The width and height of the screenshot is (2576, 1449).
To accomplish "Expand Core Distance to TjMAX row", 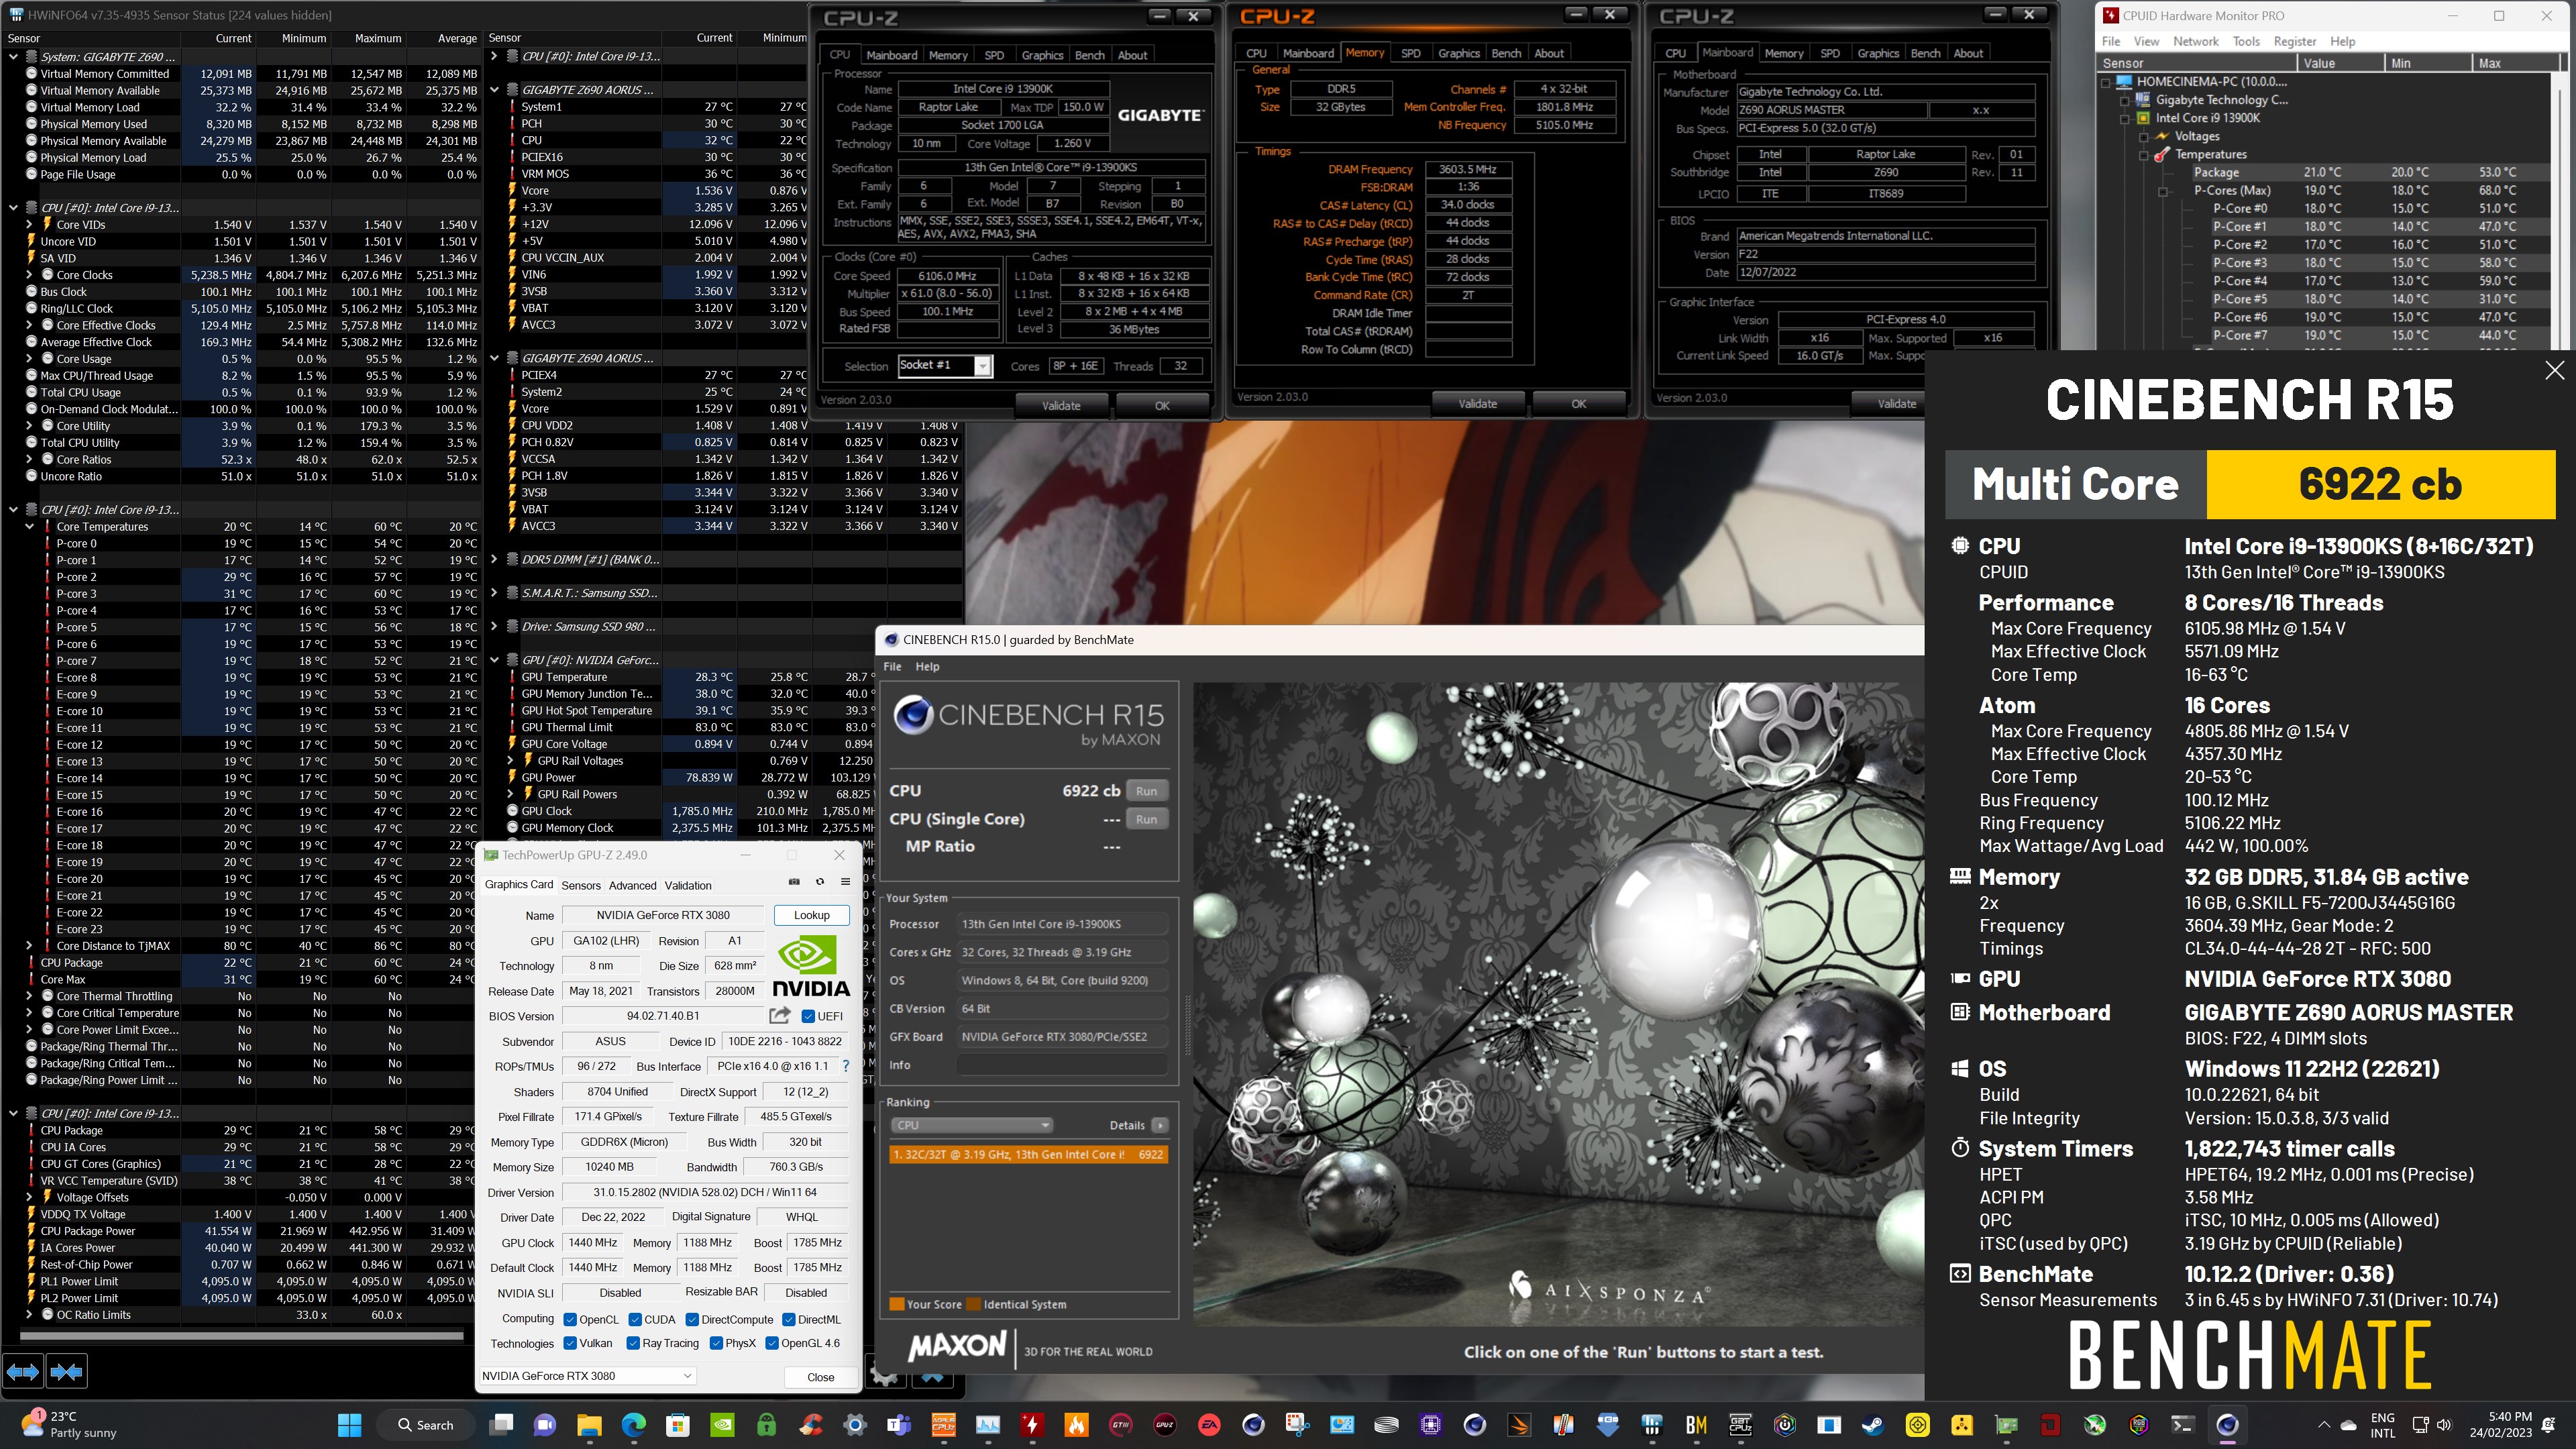I will [x=29, y=946].
